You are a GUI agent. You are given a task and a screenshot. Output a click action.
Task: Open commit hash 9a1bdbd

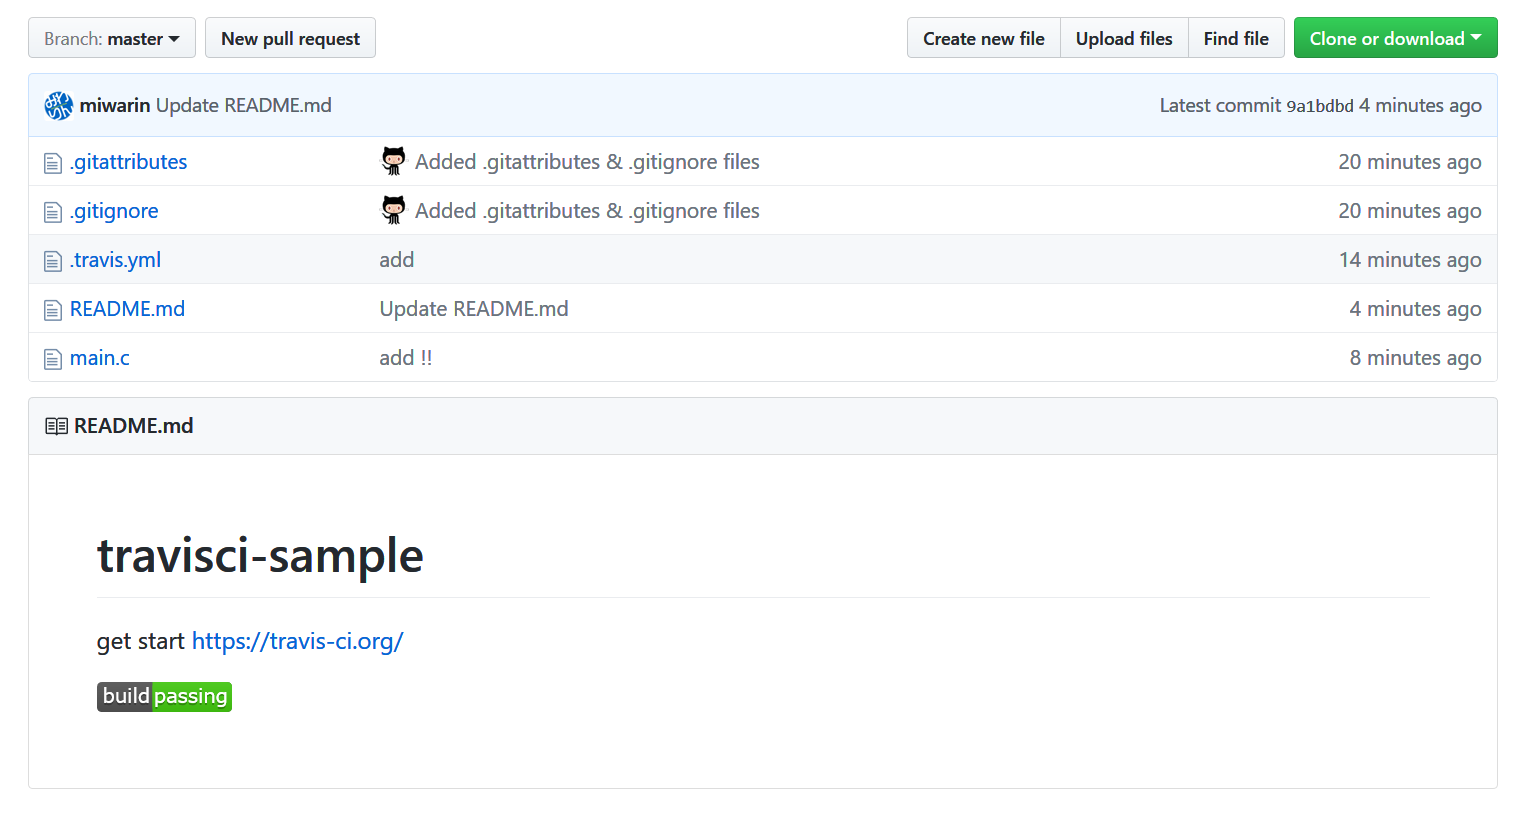tap(1320, 106)
